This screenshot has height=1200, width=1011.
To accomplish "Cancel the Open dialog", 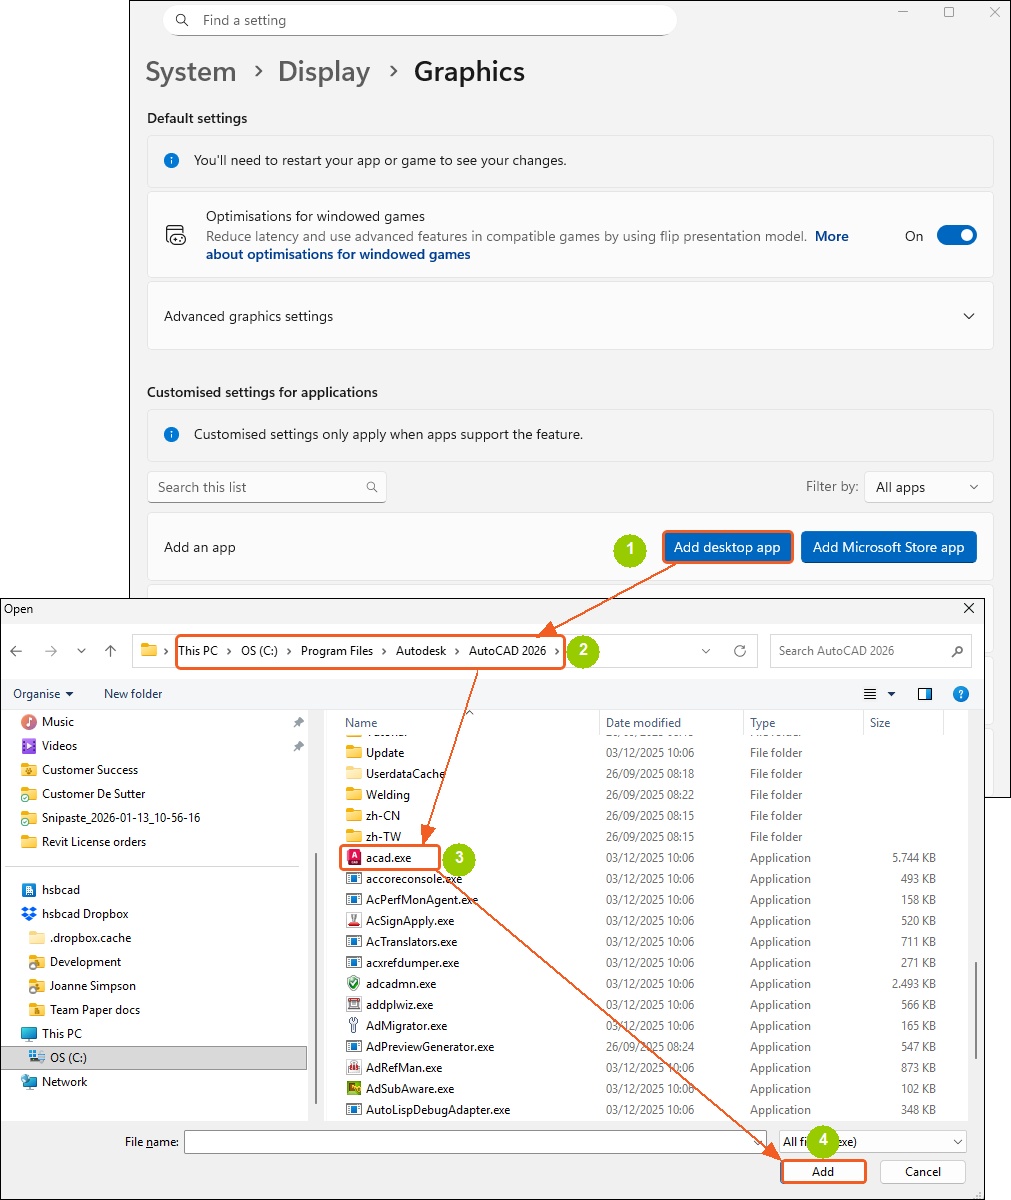I will 923,1172.
